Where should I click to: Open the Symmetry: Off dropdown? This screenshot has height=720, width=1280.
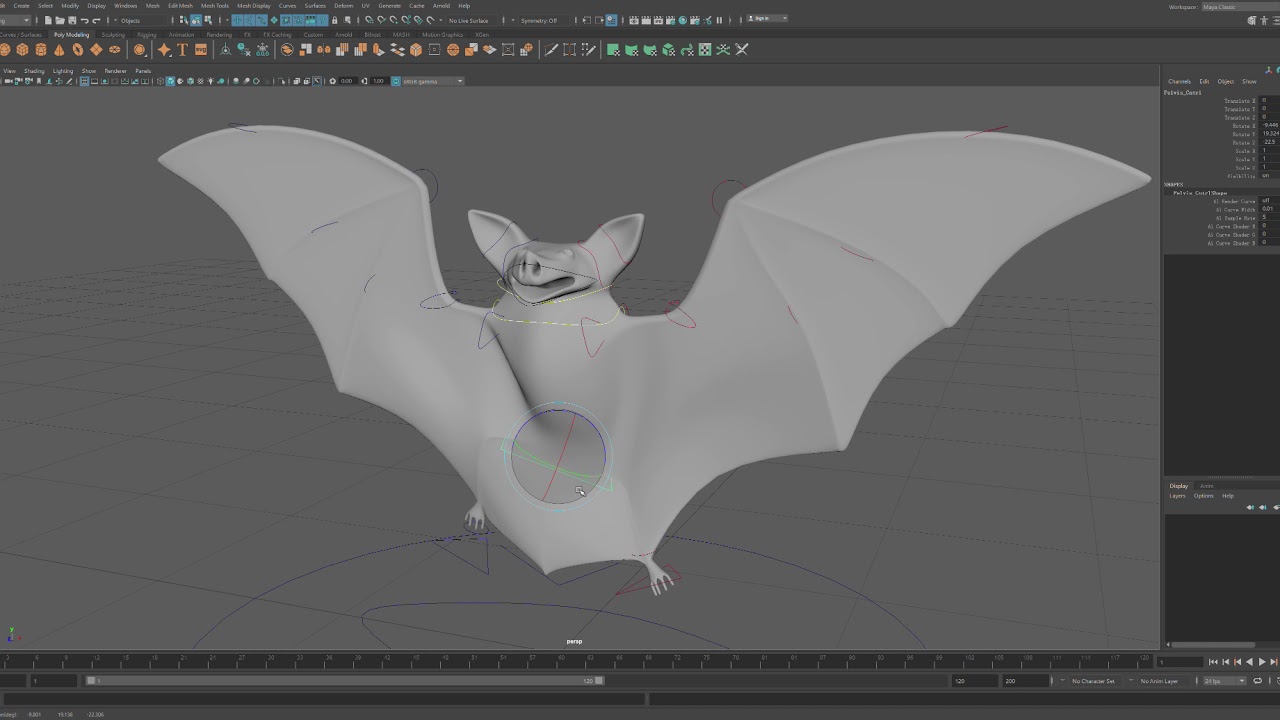542,20
